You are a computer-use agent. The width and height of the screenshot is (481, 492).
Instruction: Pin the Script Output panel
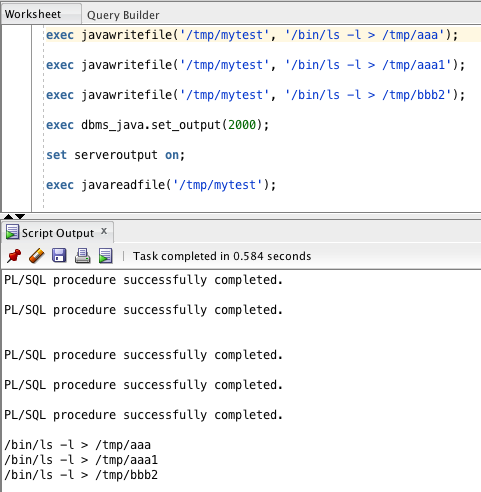point(14,256)
